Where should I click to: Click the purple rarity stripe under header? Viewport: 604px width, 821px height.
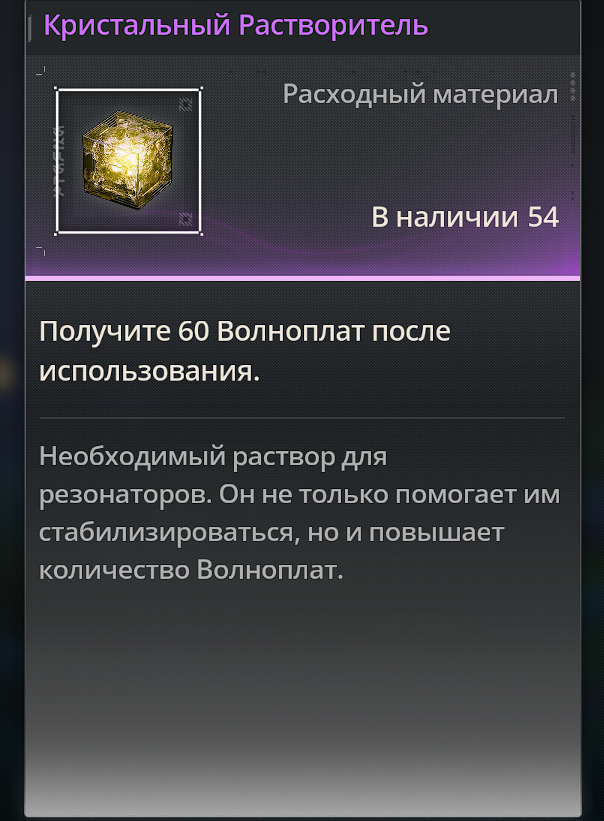click(303, 278)
